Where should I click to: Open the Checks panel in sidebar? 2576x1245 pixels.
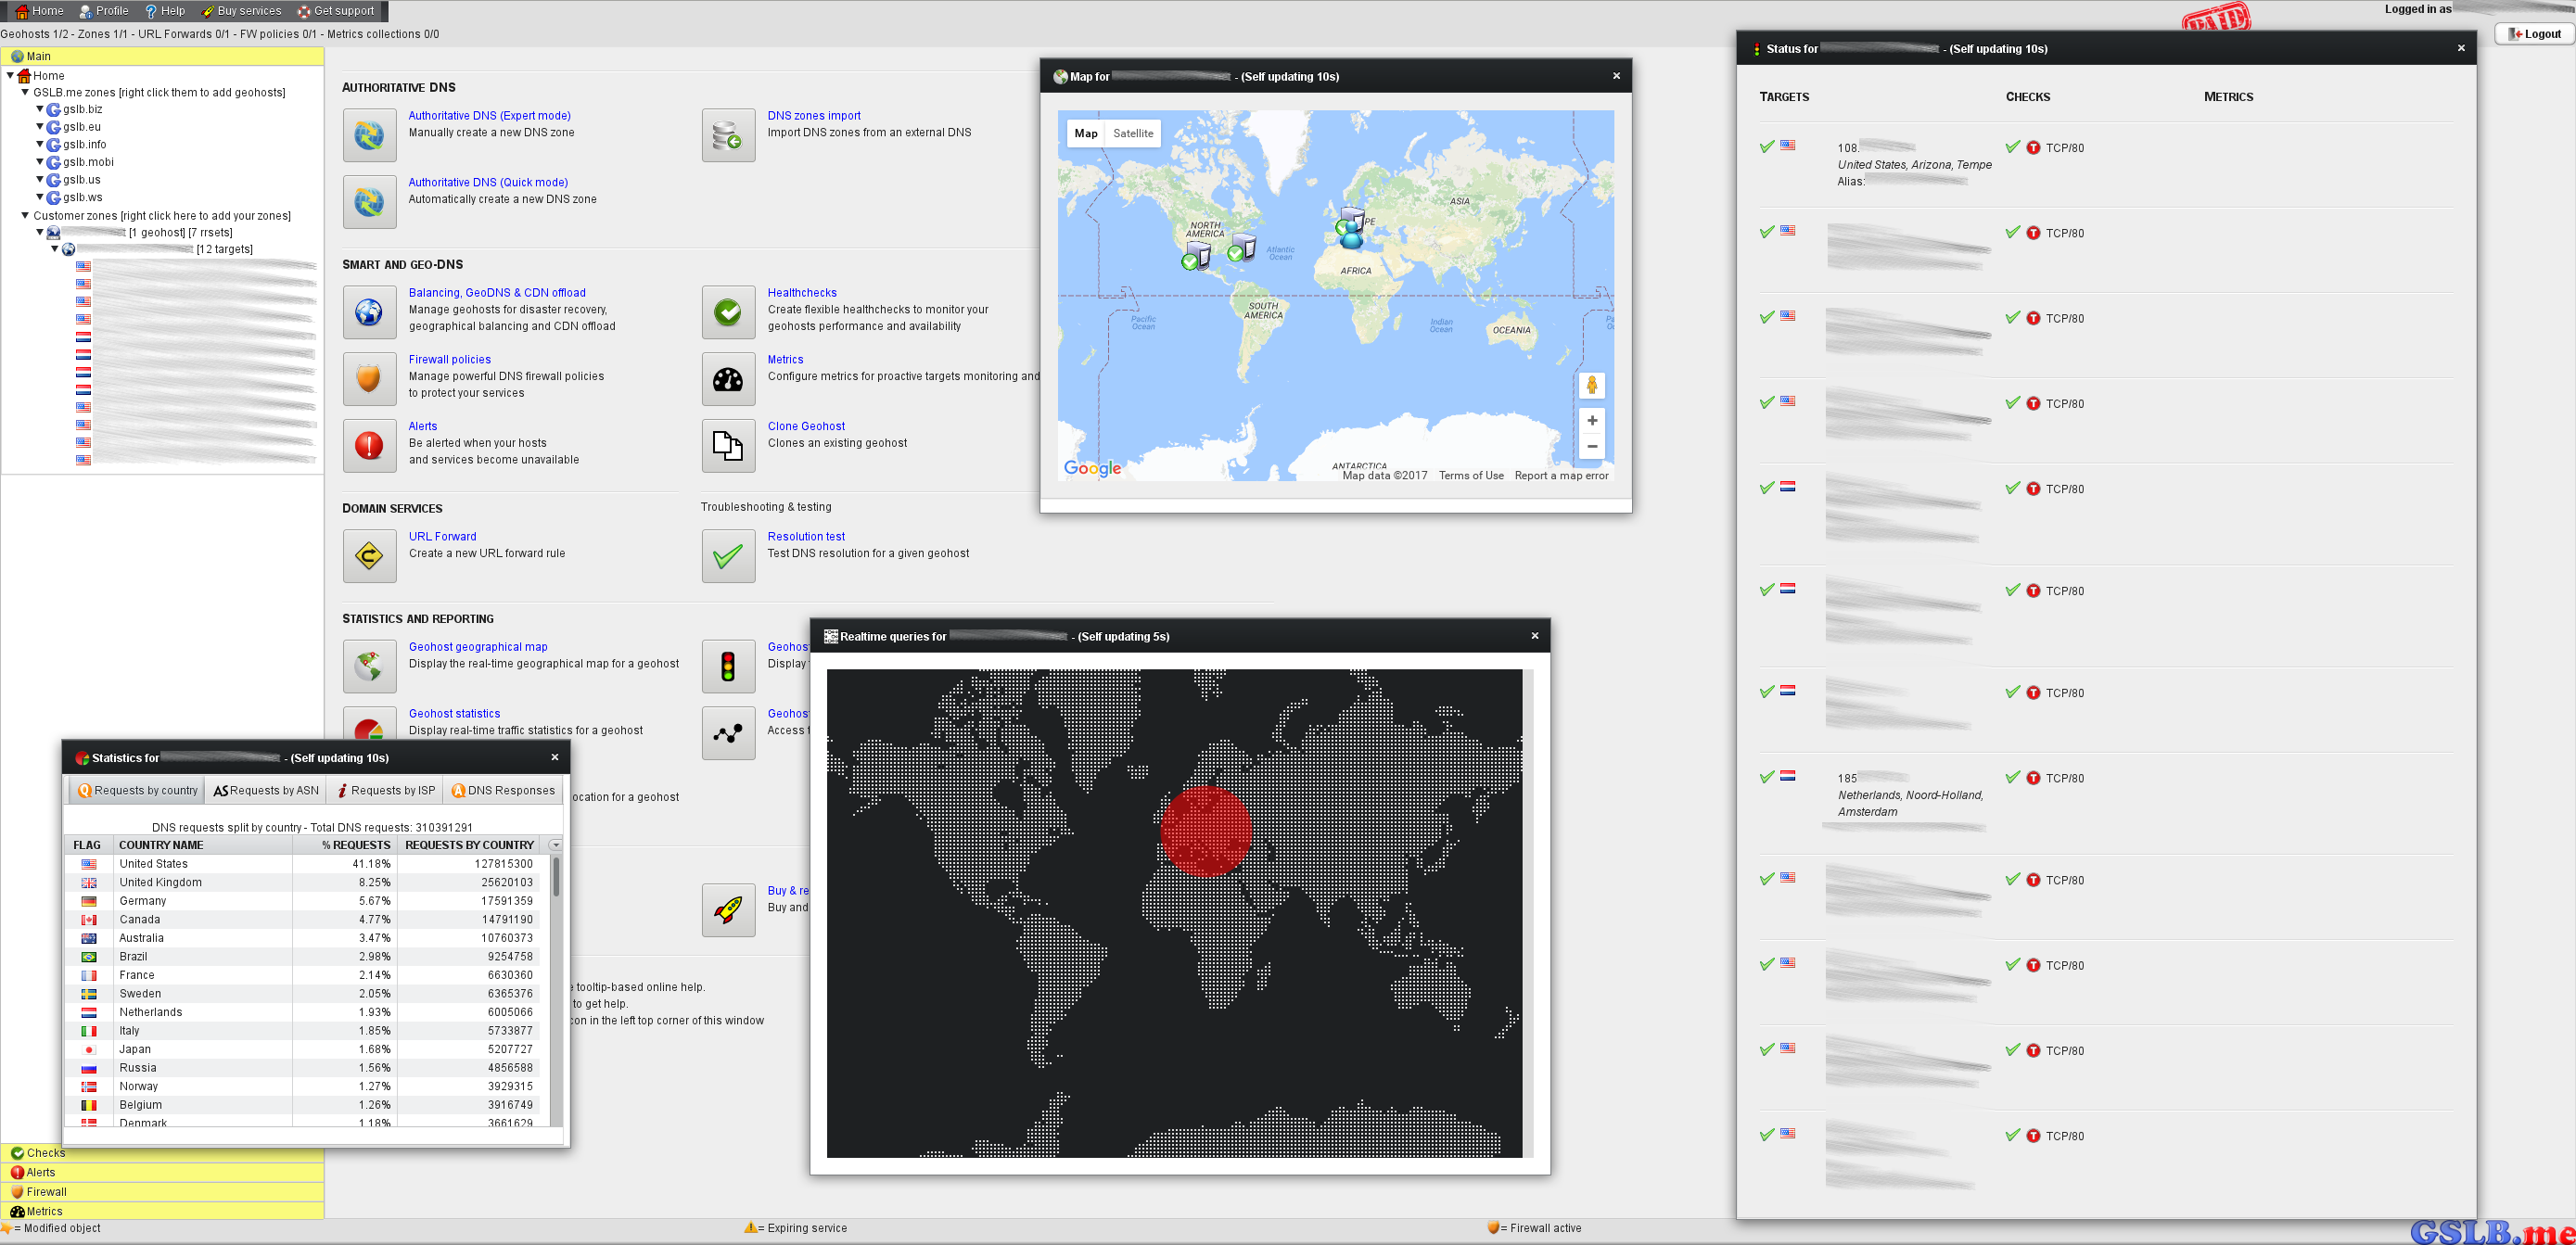point(163,1153)
